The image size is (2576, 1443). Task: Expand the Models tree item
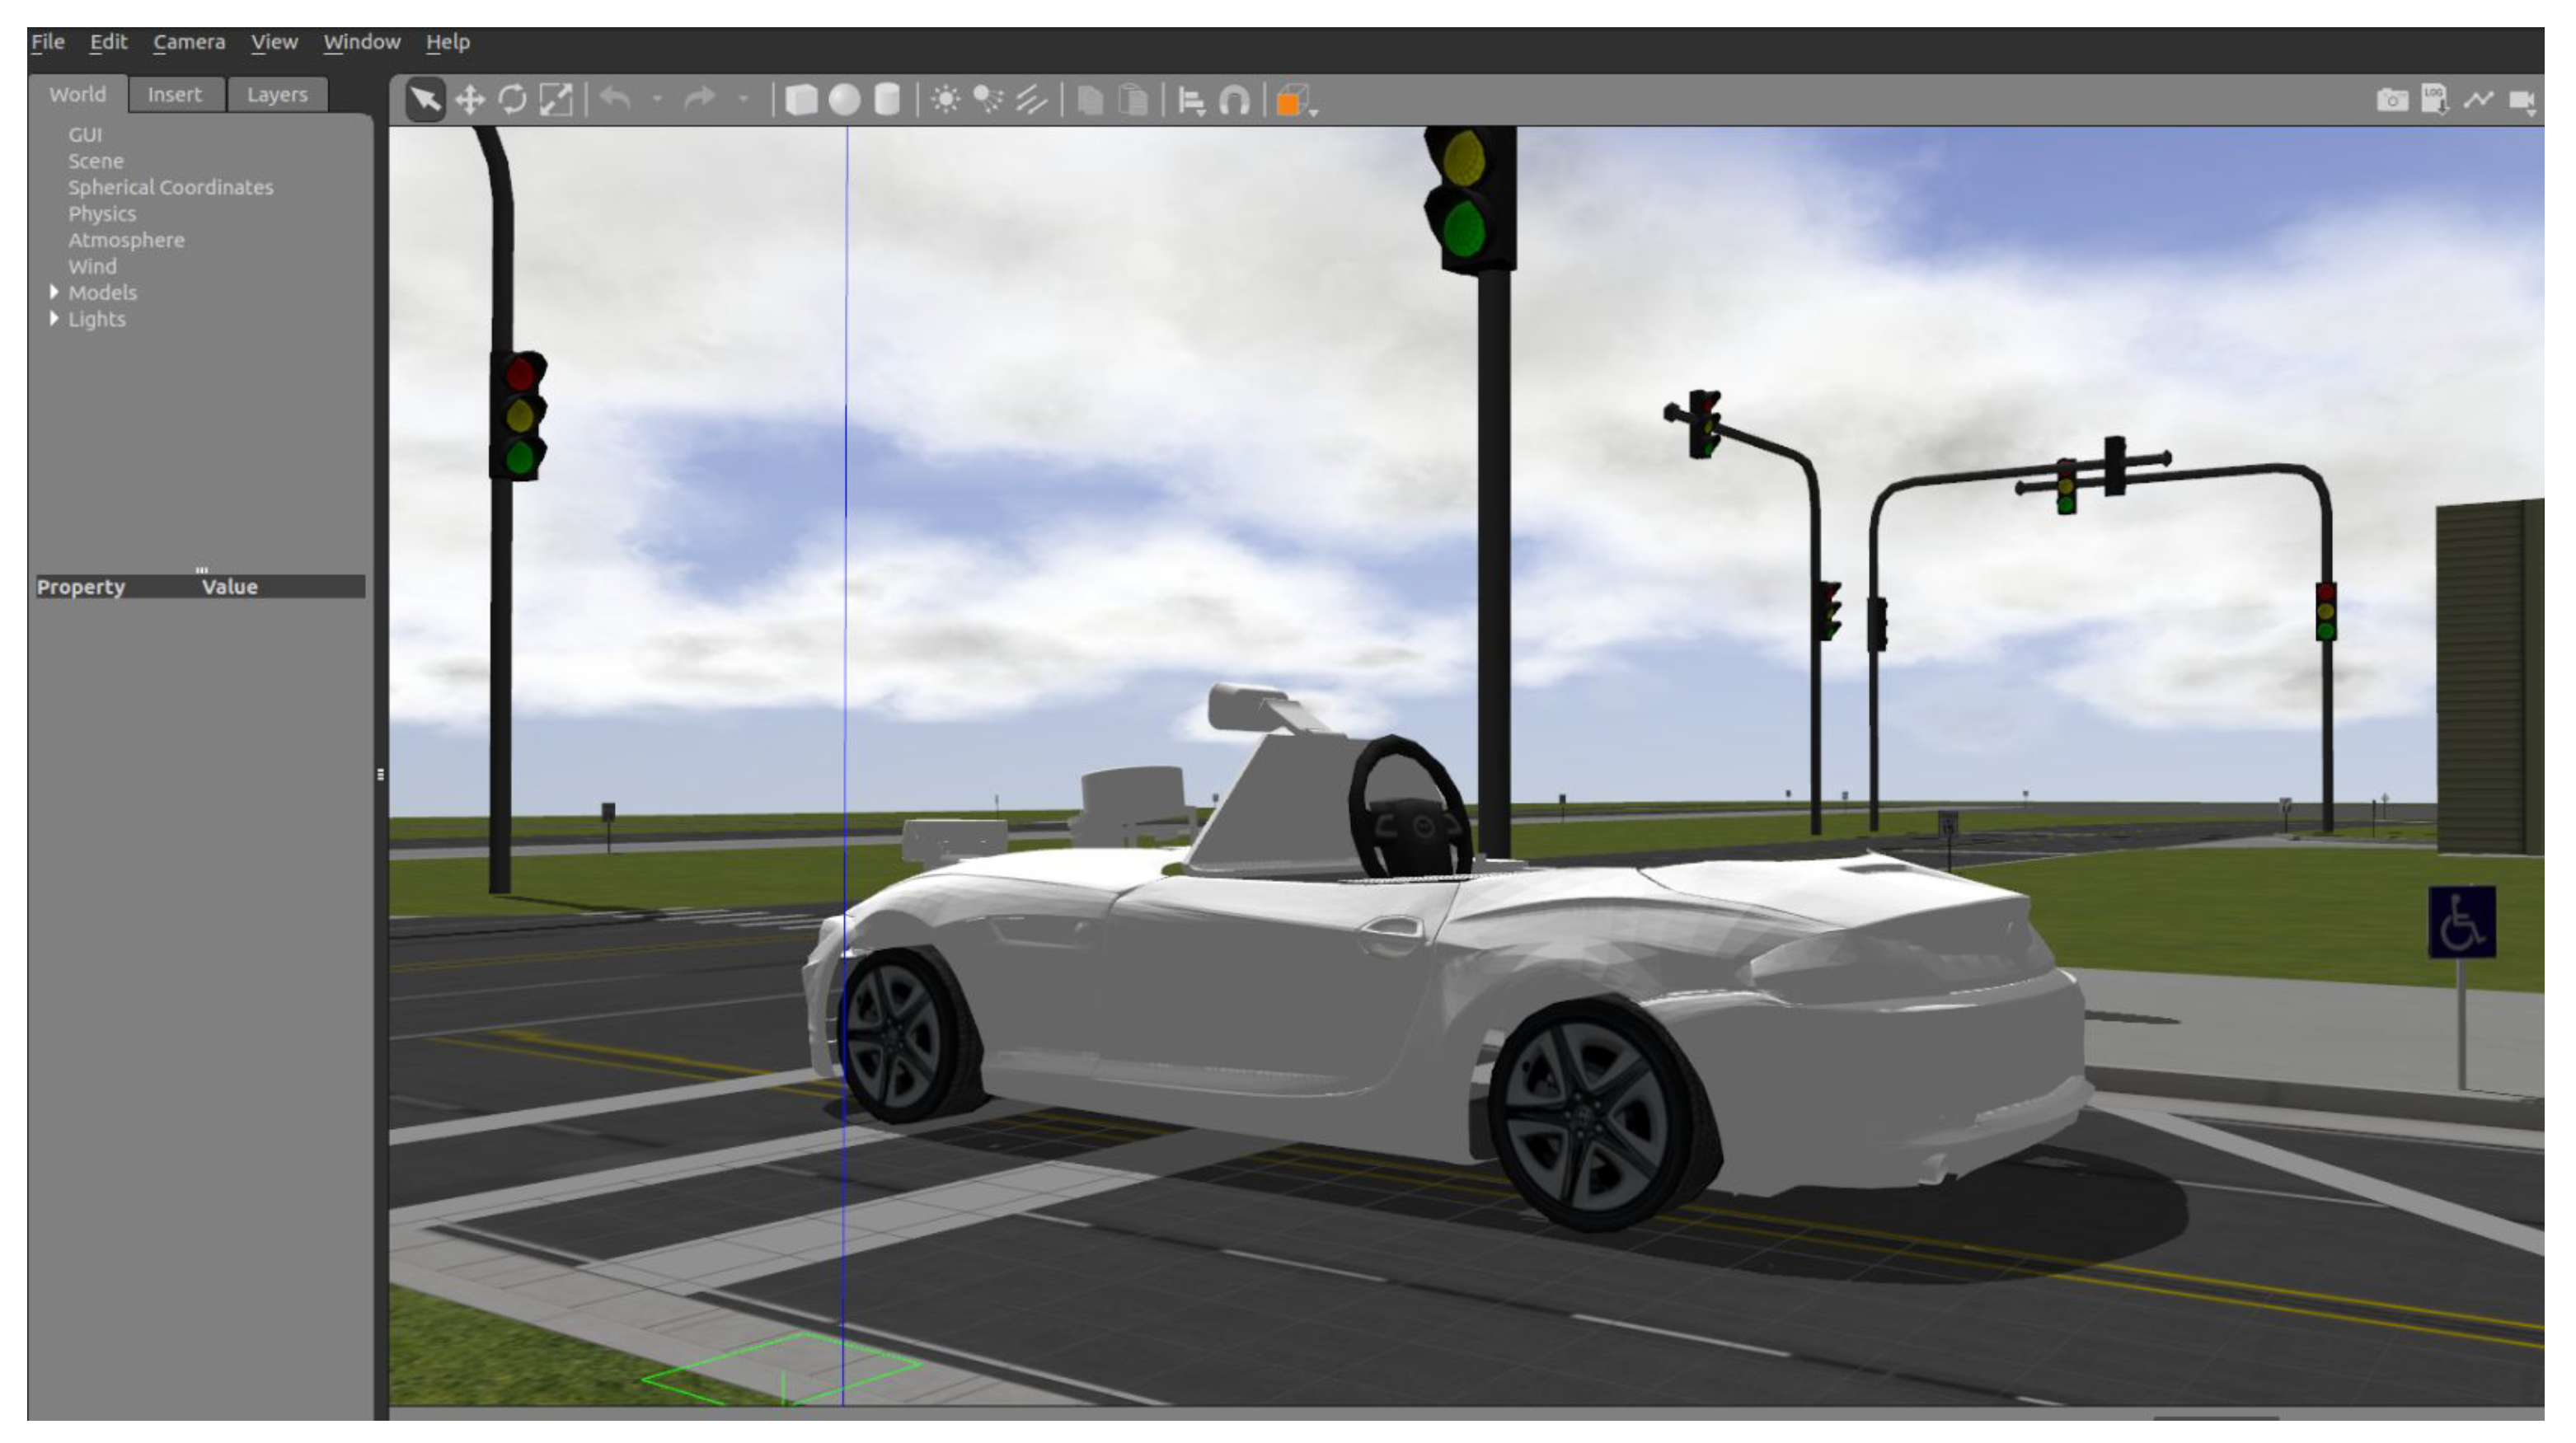(x=54, y=292)
